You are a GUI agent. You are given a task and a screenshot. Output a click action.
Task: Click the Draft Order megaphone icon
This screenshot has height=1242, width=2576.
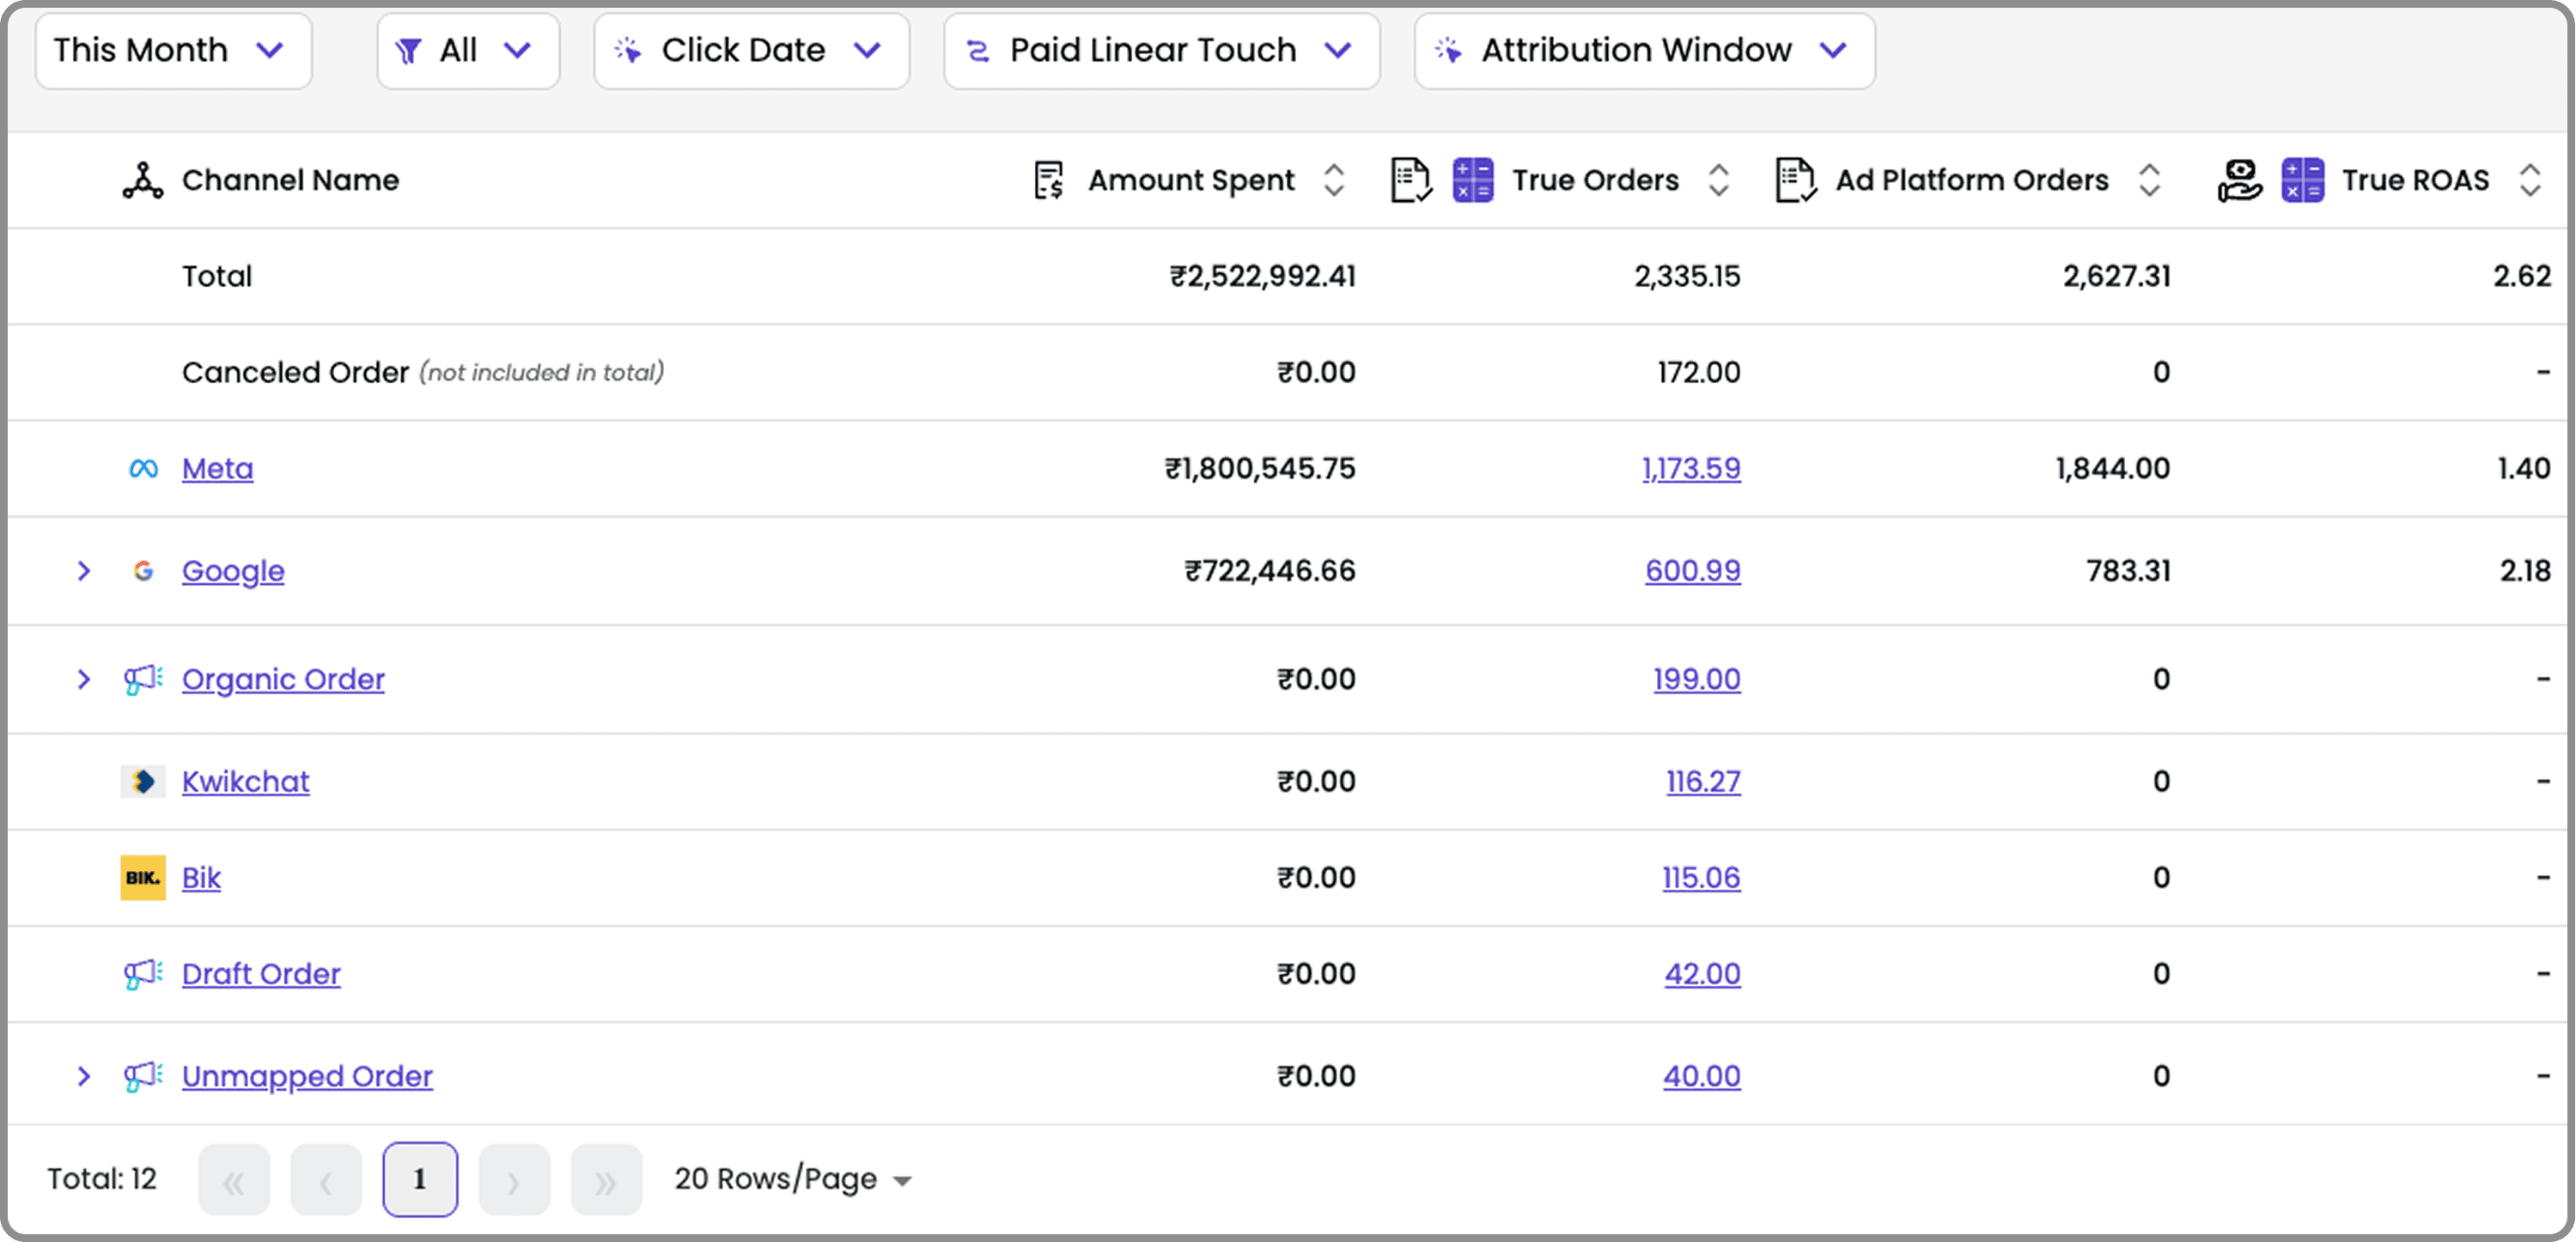(x=143, y=974)
